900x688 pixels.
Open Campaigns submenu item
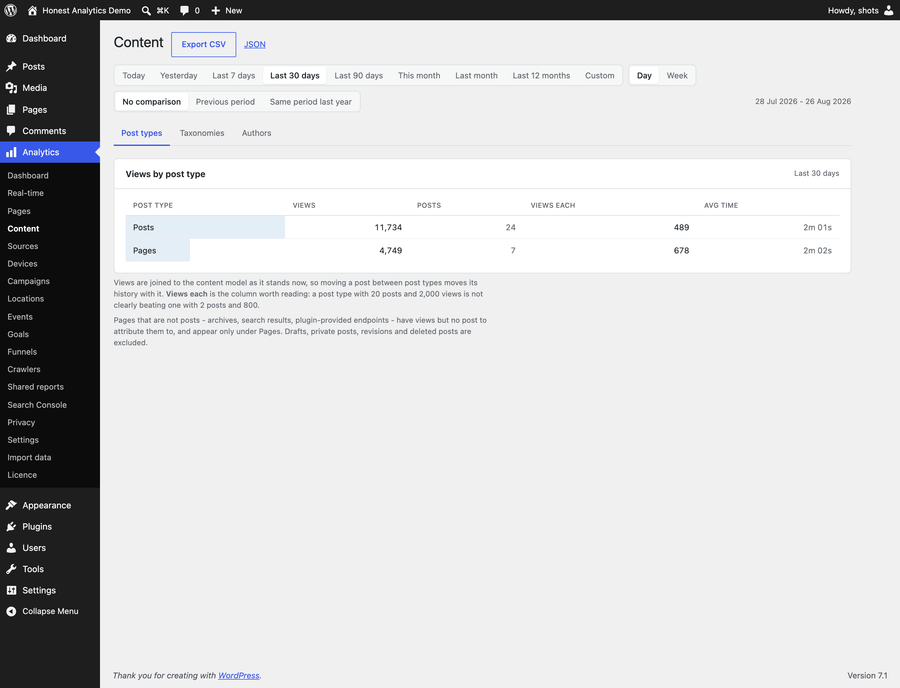29,281
